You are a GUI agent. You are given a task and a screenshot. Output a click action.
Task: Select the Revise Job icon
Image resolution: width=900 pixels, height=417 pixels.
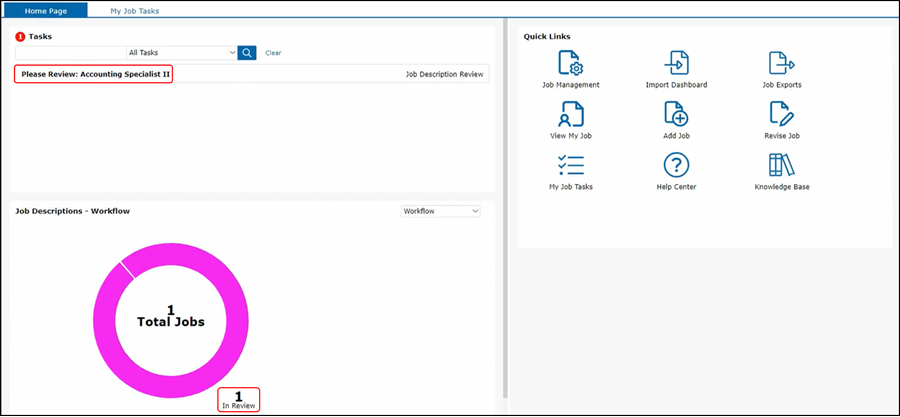click(781, 114)
